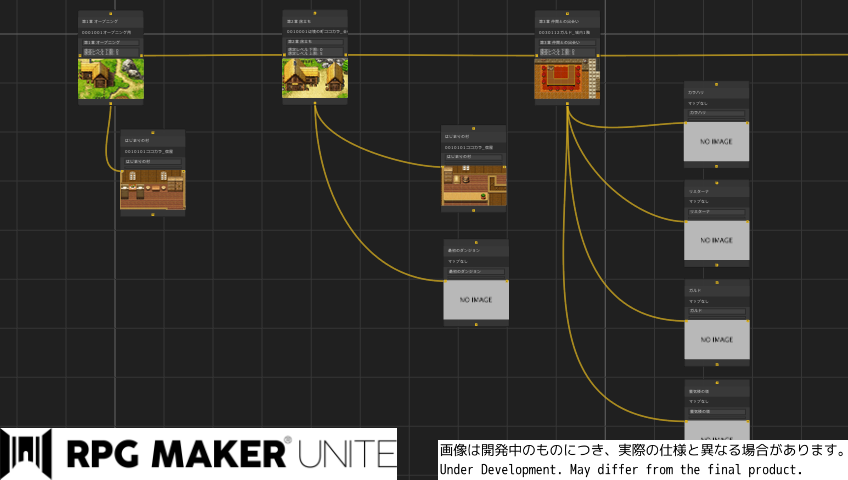Click NO IMAGE placeholder of ガルド node
The height and width of the screenshot is (480, 848).
click(x=717, y=339)
